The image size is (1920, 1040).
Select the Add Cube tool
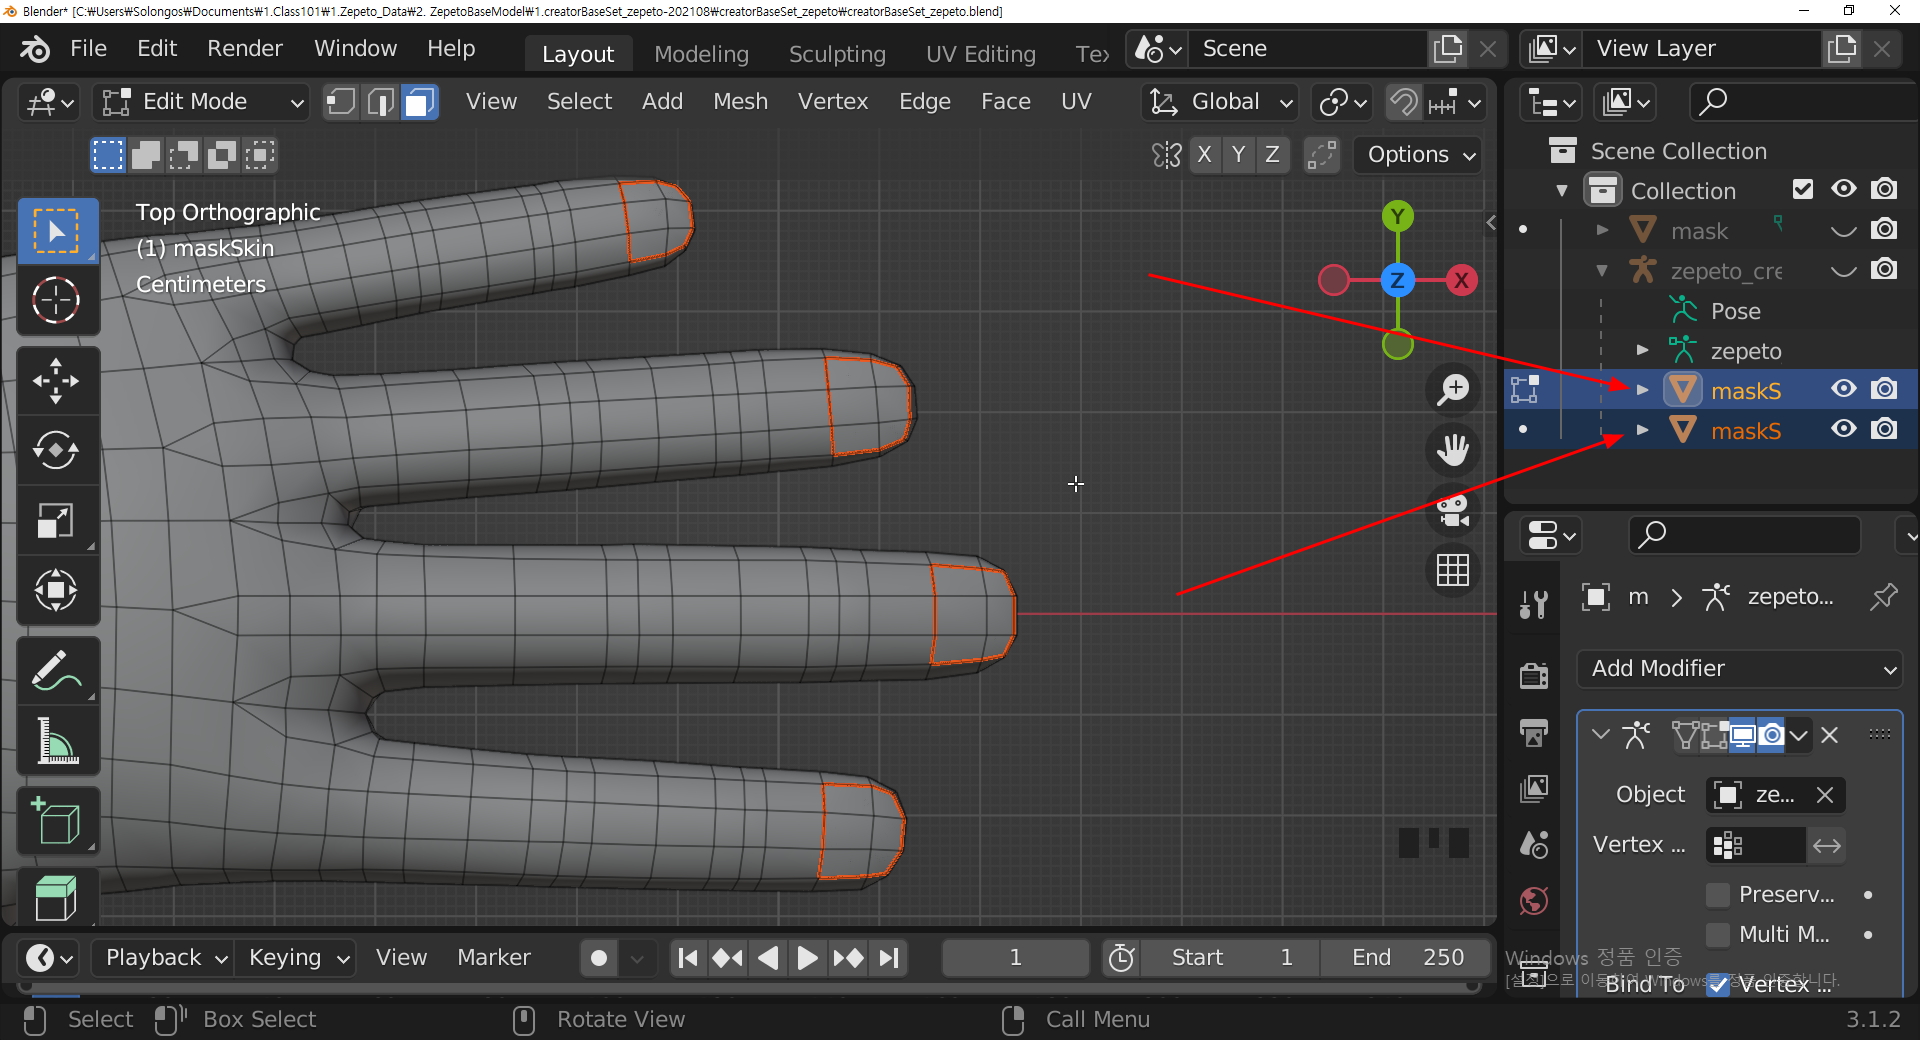click(x=57, y=821)
